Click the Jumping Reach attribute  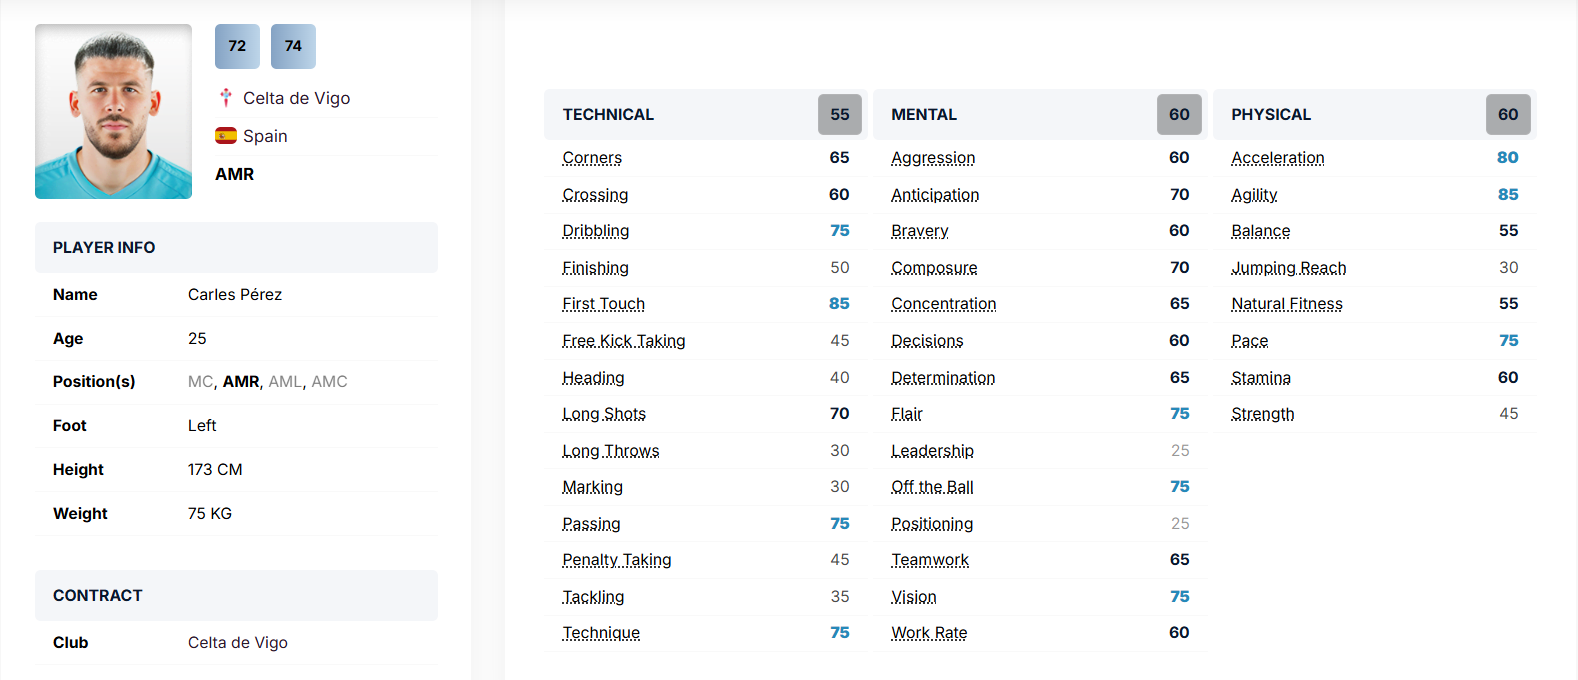pos(1288,268)
